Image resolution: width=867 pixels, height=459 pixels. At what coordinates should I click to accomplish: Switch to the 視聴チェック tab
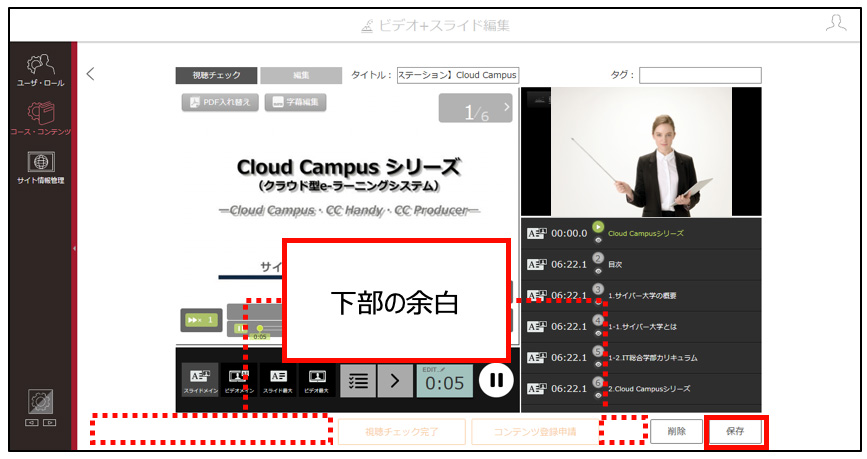(x=216, y=75)
